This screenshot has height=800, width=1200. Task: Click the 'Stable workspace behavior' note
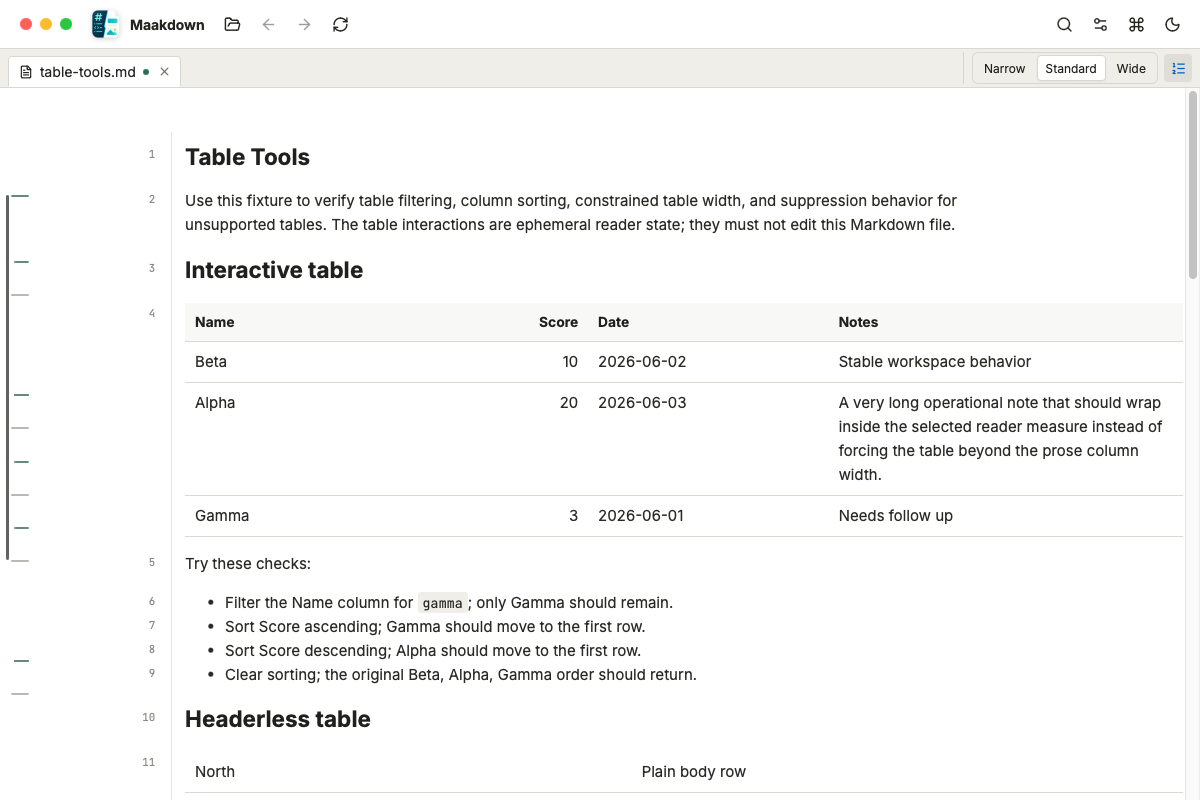pos(934,362)
